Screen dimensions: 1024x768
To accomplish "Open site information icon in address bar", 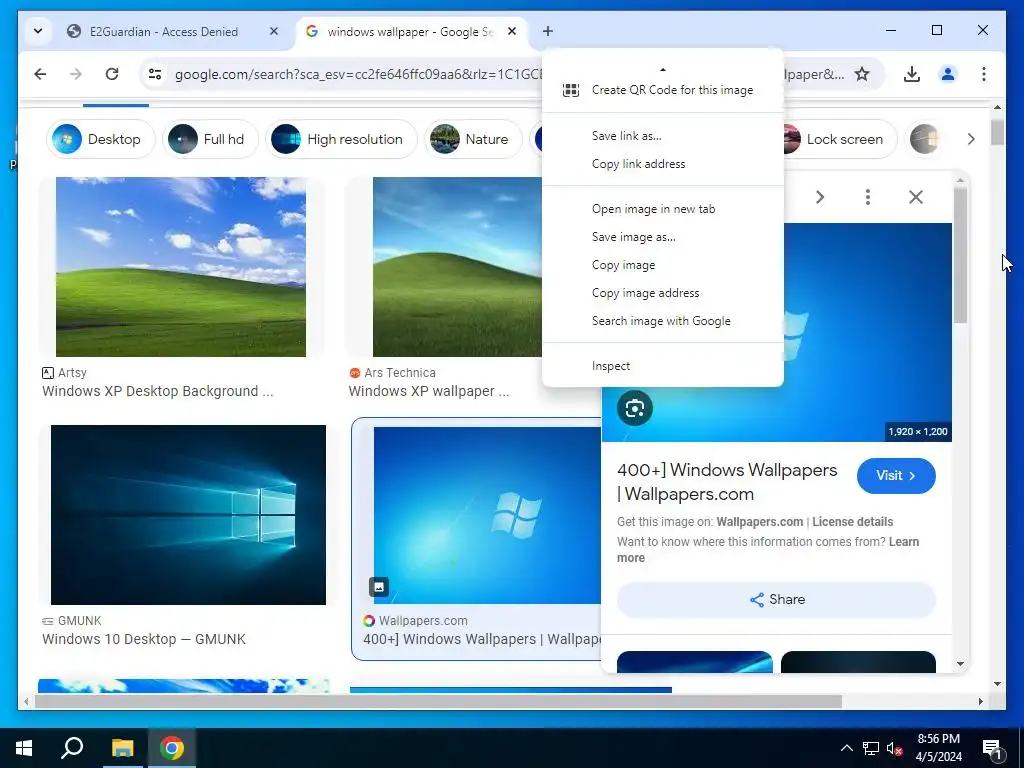I will coord(155,74).
